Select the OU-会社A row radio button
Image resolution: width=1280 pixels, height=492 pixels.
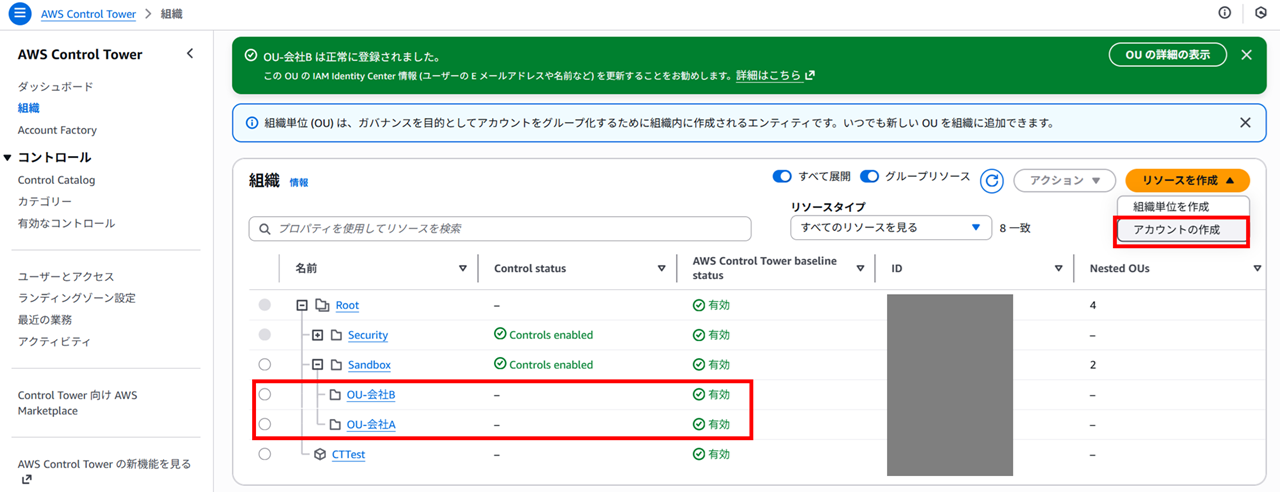[x=265, y=425]
